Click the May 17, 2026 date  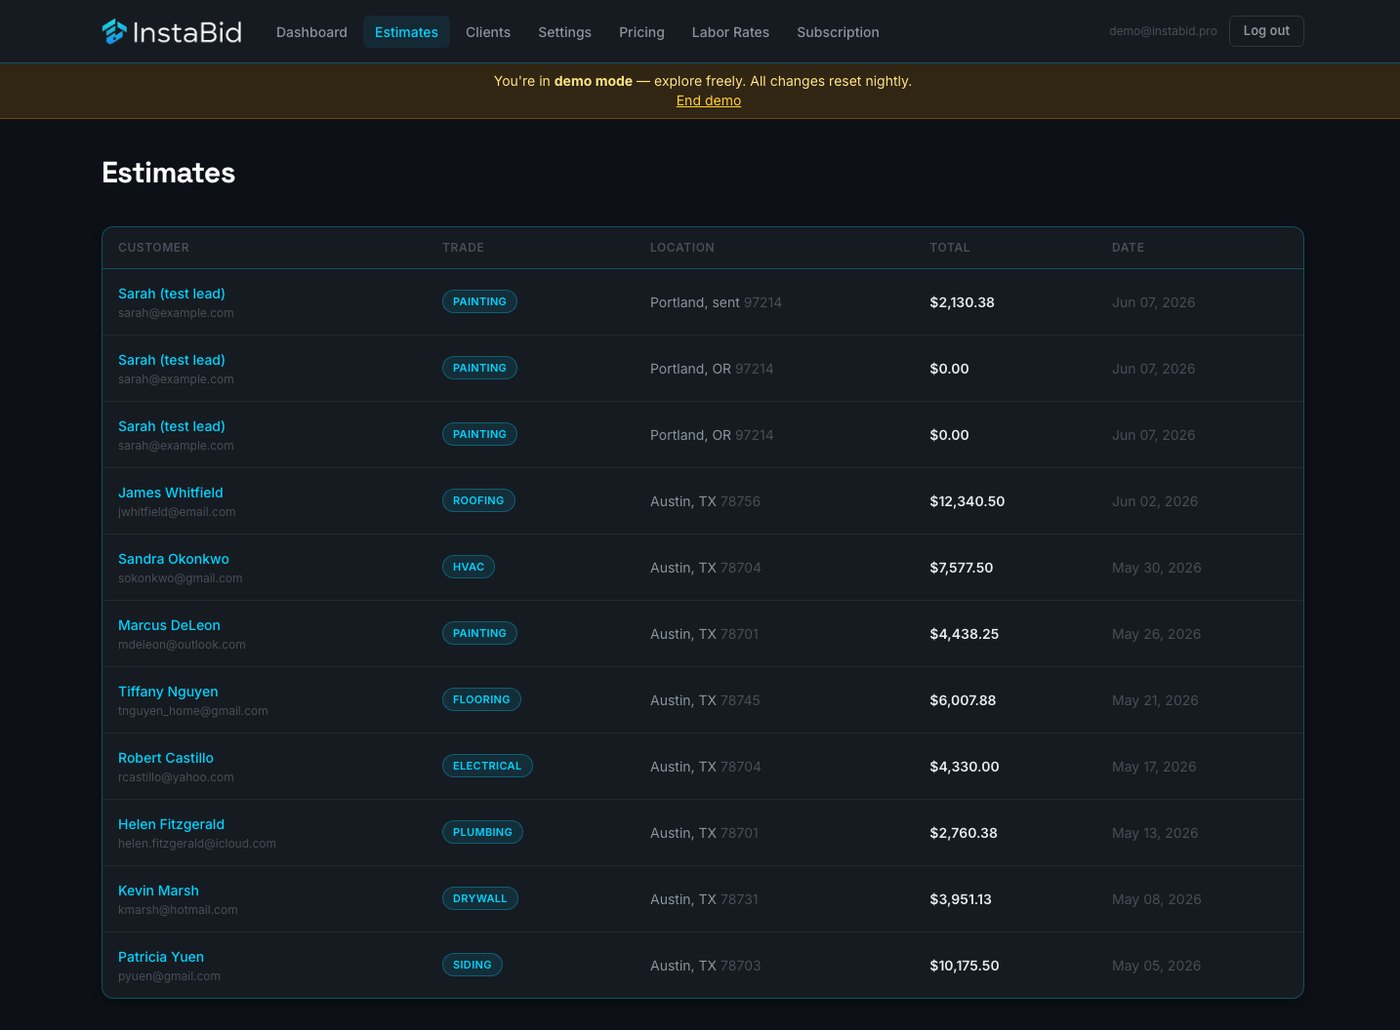tap(1154, 766)
